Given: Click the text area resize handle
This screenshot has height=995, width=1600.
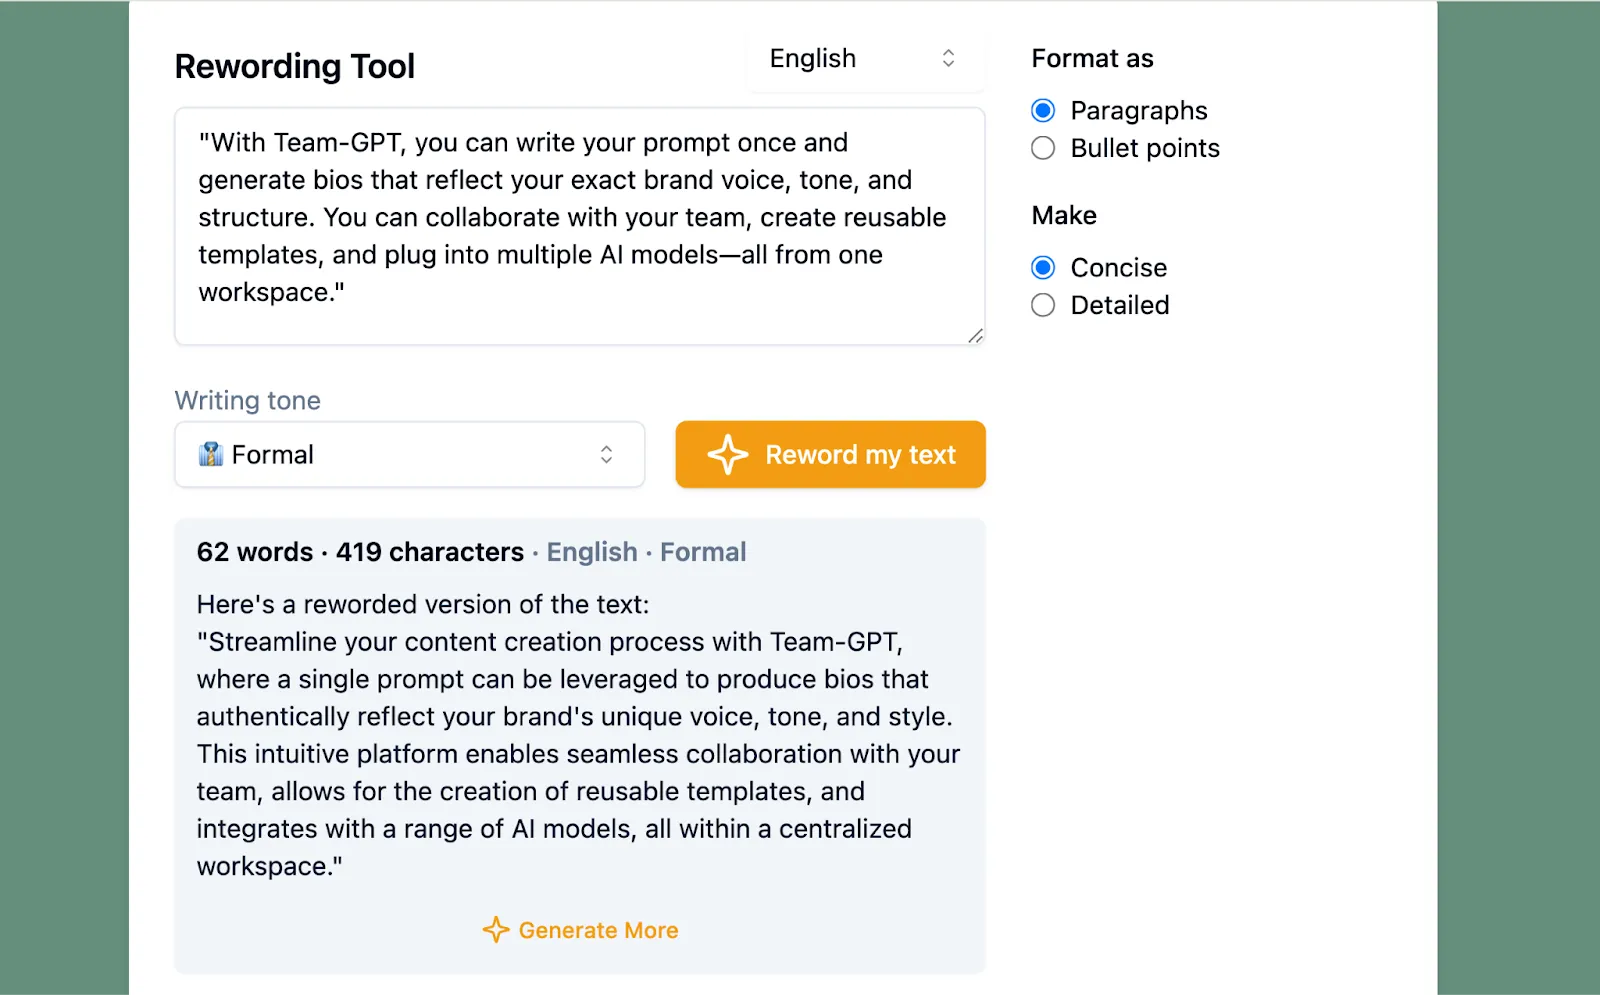Looking at the screenshot, I should click(x=975, y=336).
